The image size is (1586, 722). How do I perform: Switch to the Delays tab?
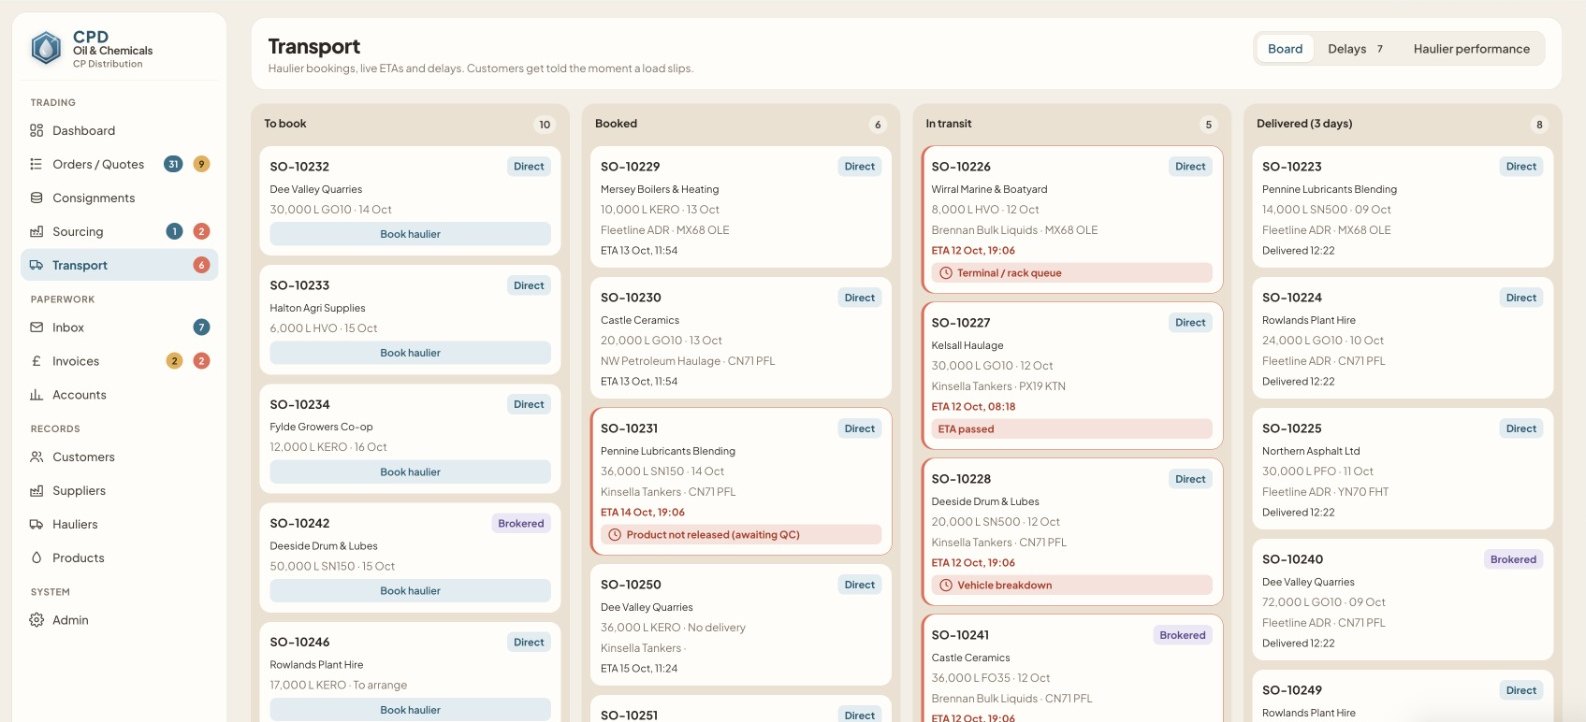click(x=1355, y=49)
